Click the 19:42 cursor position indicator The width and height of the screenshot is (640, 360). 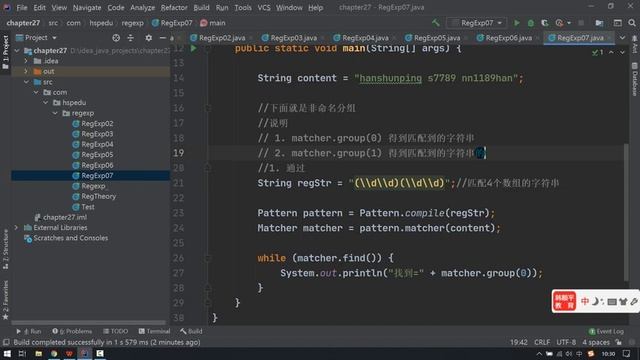[518, 342]
